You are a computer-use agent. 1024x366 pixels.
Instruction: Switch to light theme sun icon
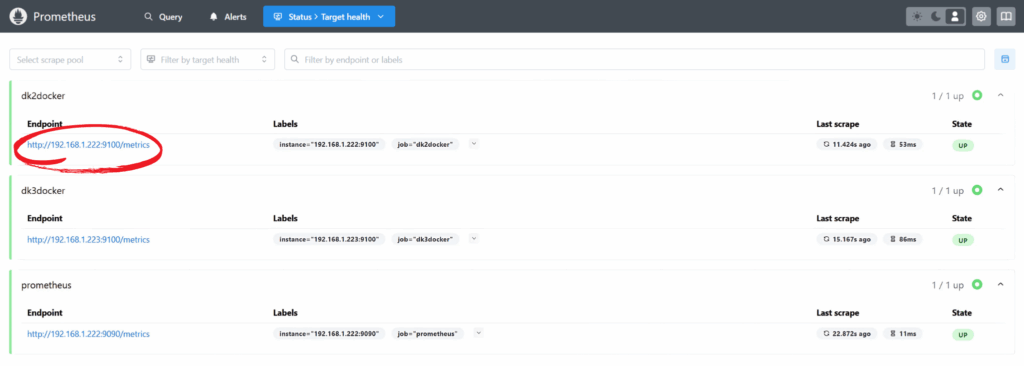coord(918,17)
